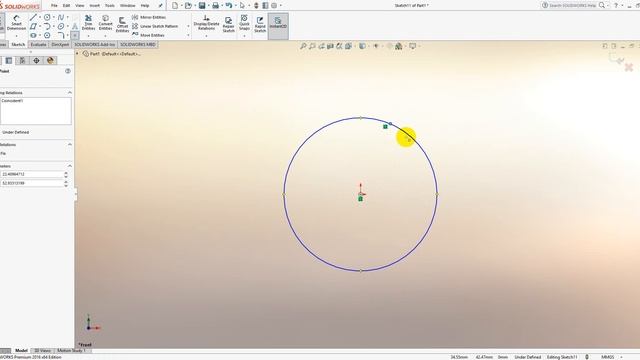Click the Search SOLIDWORKS Help field

[x=573, y=5]
